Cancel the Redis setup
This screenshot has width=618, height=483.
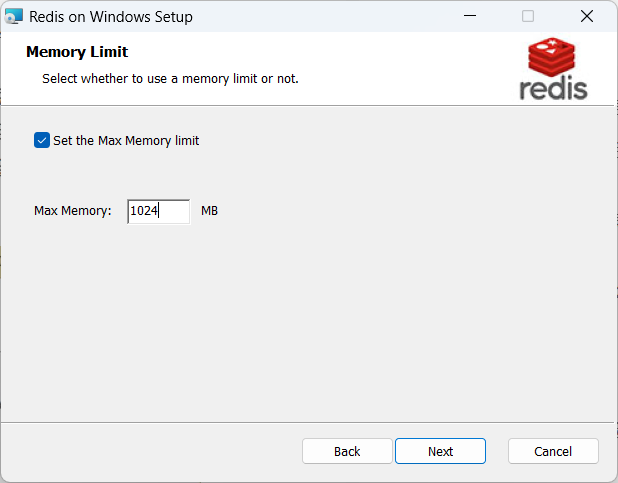[553, 451]
